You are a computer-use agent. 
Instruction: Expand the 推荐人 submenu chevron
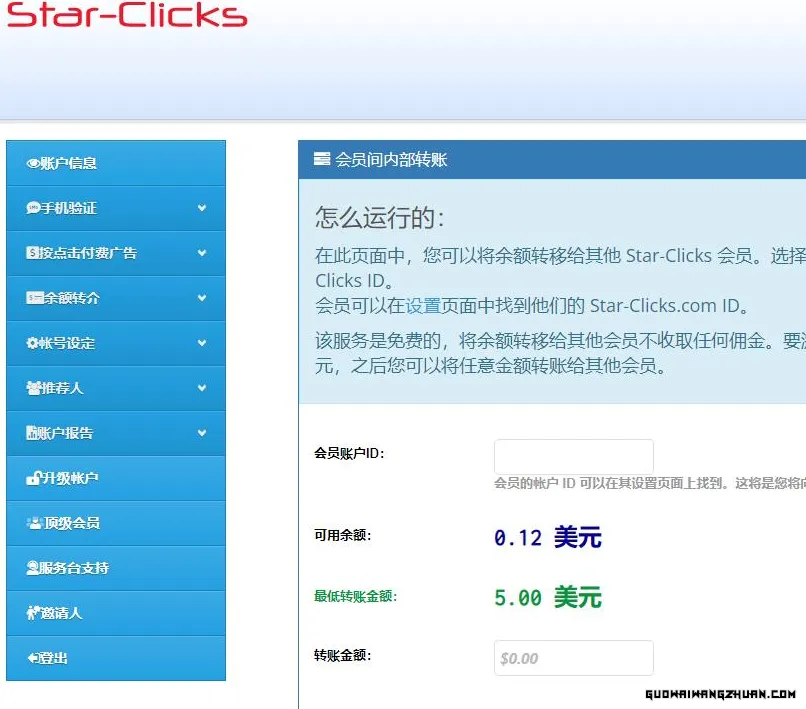click(x=202, y=388)
